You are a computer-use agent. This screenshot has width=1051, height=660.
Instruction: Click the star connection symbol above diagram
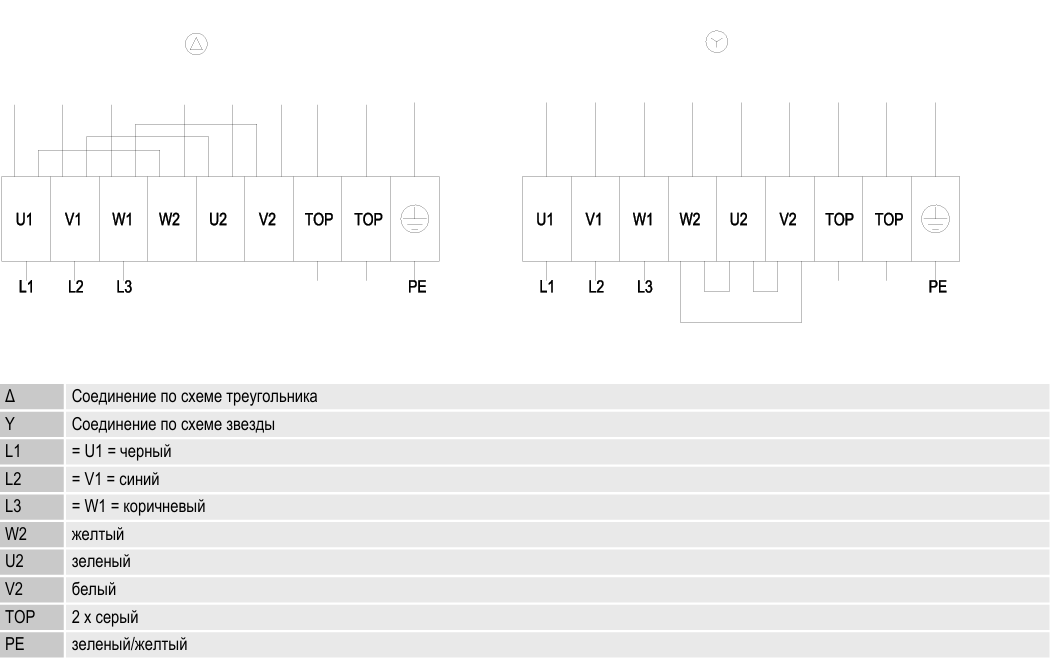tap(717, 42)
